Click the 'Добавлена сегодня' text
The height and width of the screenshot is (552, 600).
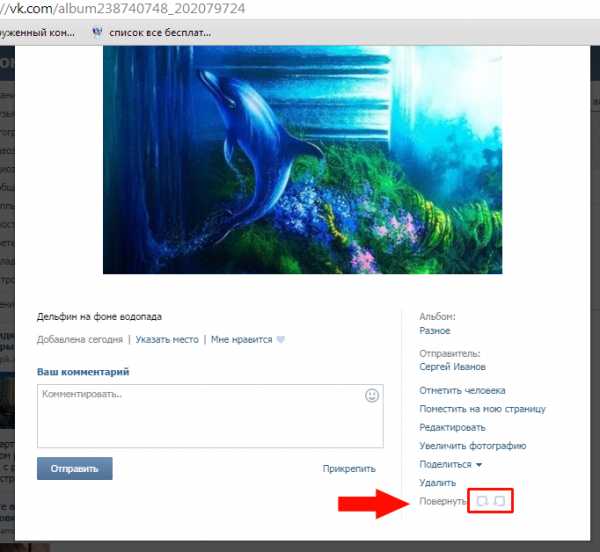(x=80, y=339)
